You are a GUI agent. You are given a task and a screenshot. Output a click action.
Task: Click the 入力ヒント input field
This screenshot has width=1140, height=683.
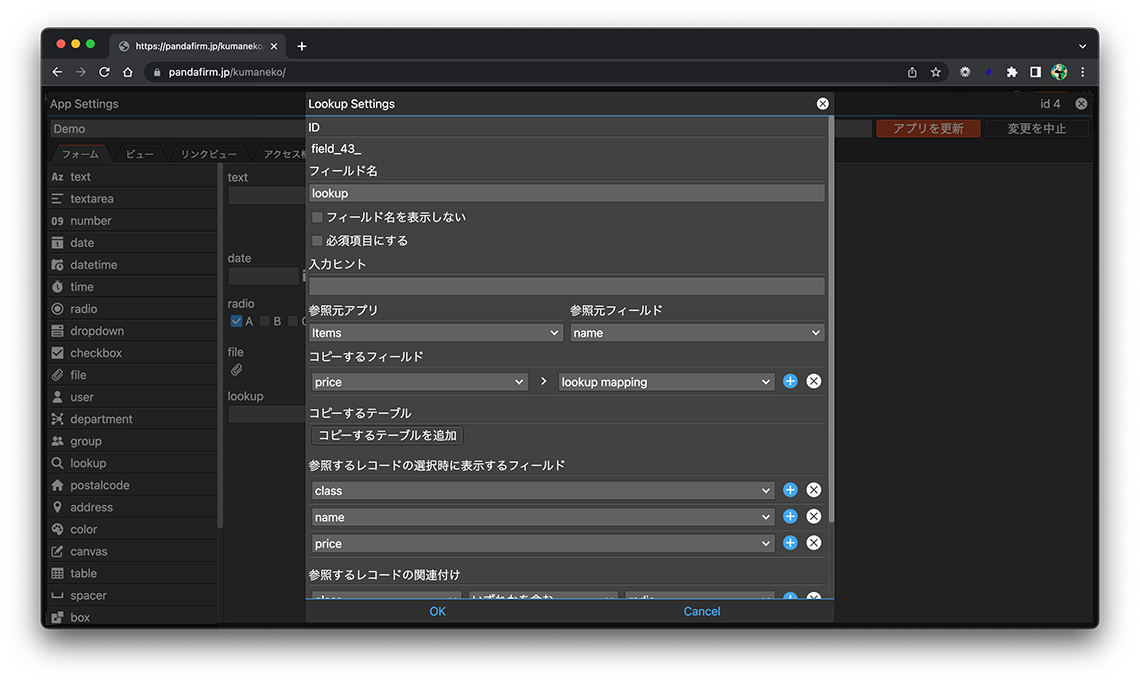pos(566,286)
